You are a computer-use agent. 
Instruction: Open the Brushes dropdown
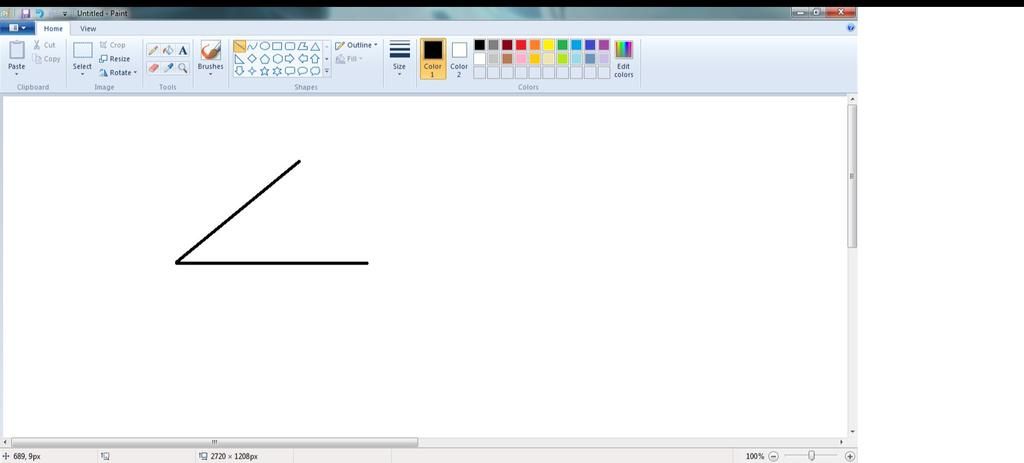[x=210, y=74]
